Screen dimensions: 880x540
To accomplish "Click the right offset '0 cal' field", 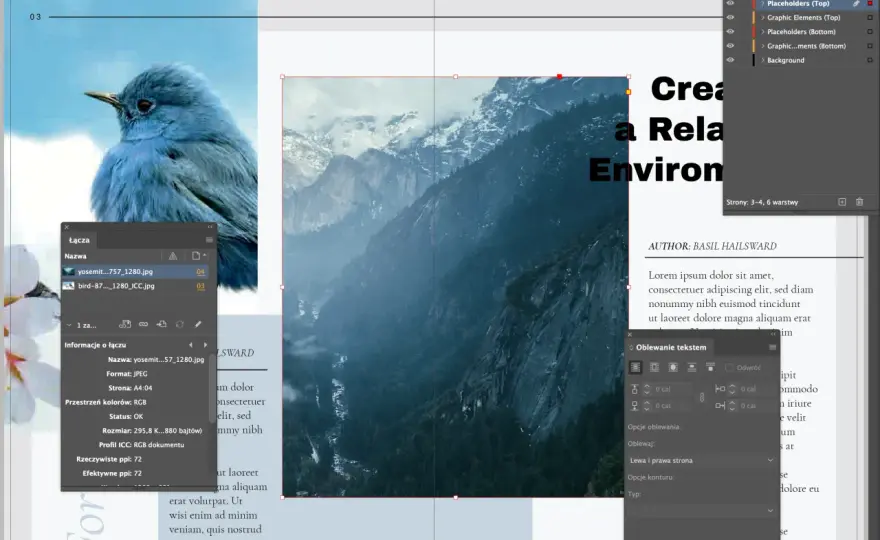I will [x=757, y=405].
